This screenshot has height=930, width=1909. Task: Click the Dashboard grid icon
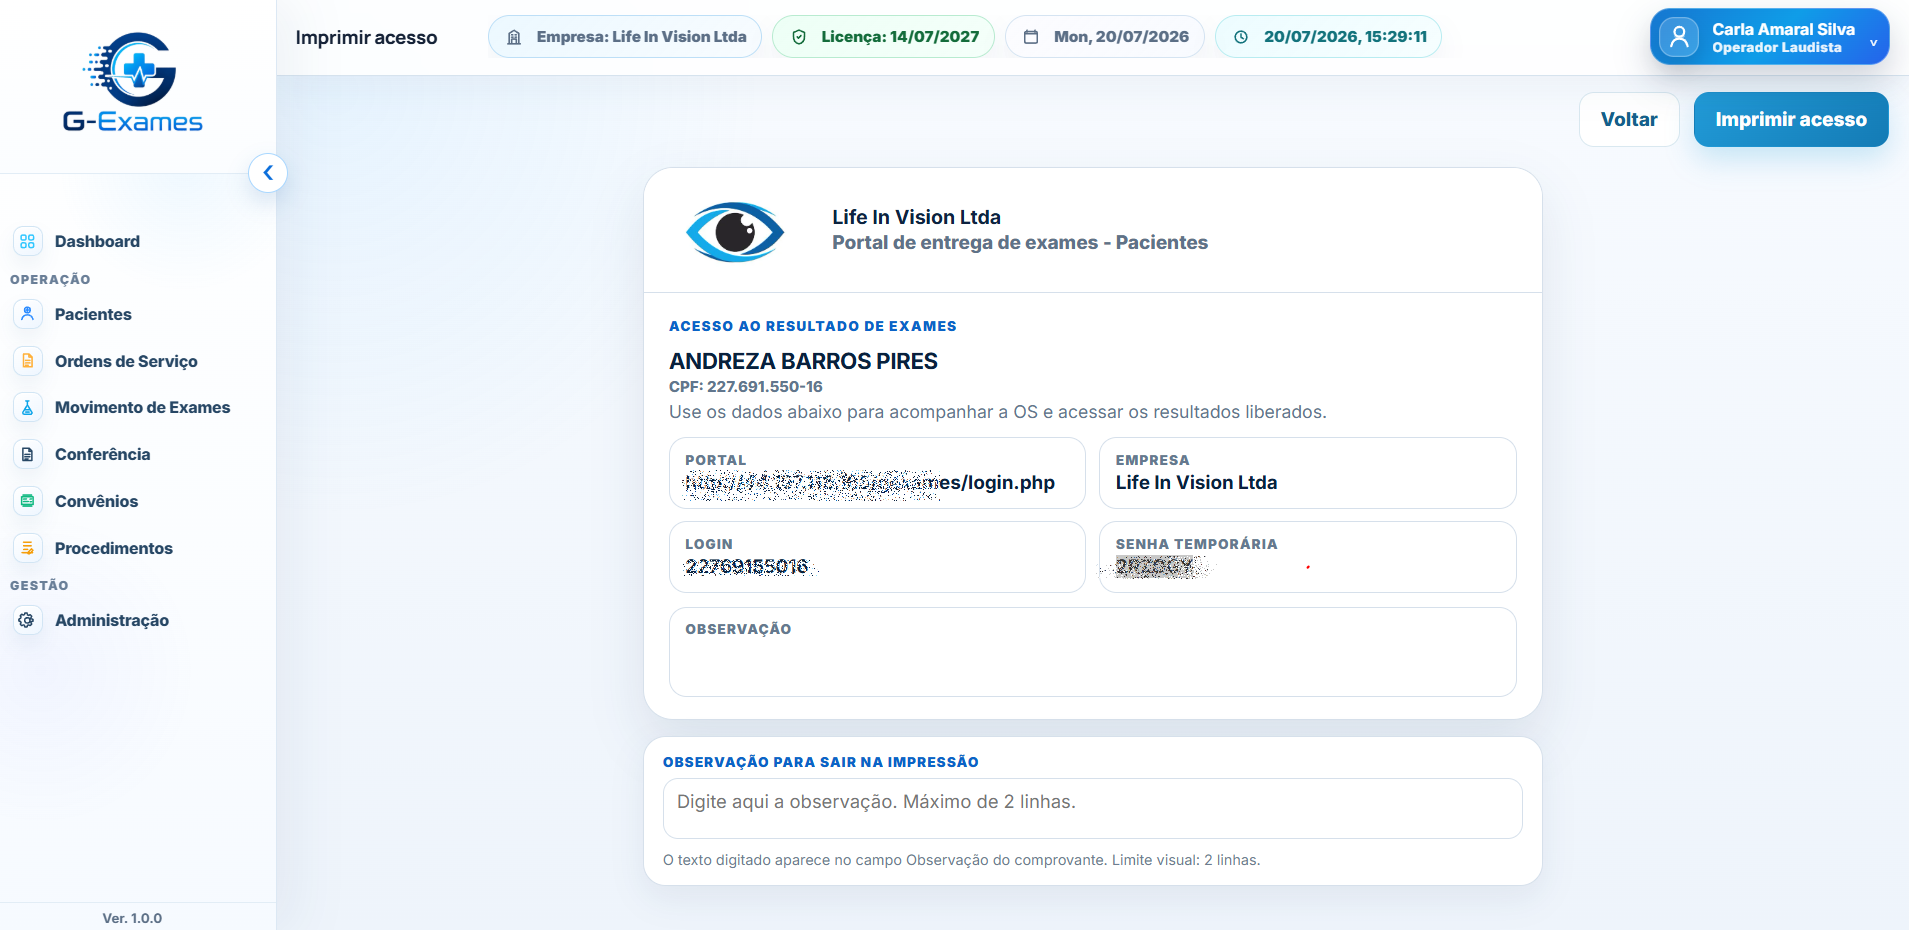click(x=28, y=241)
